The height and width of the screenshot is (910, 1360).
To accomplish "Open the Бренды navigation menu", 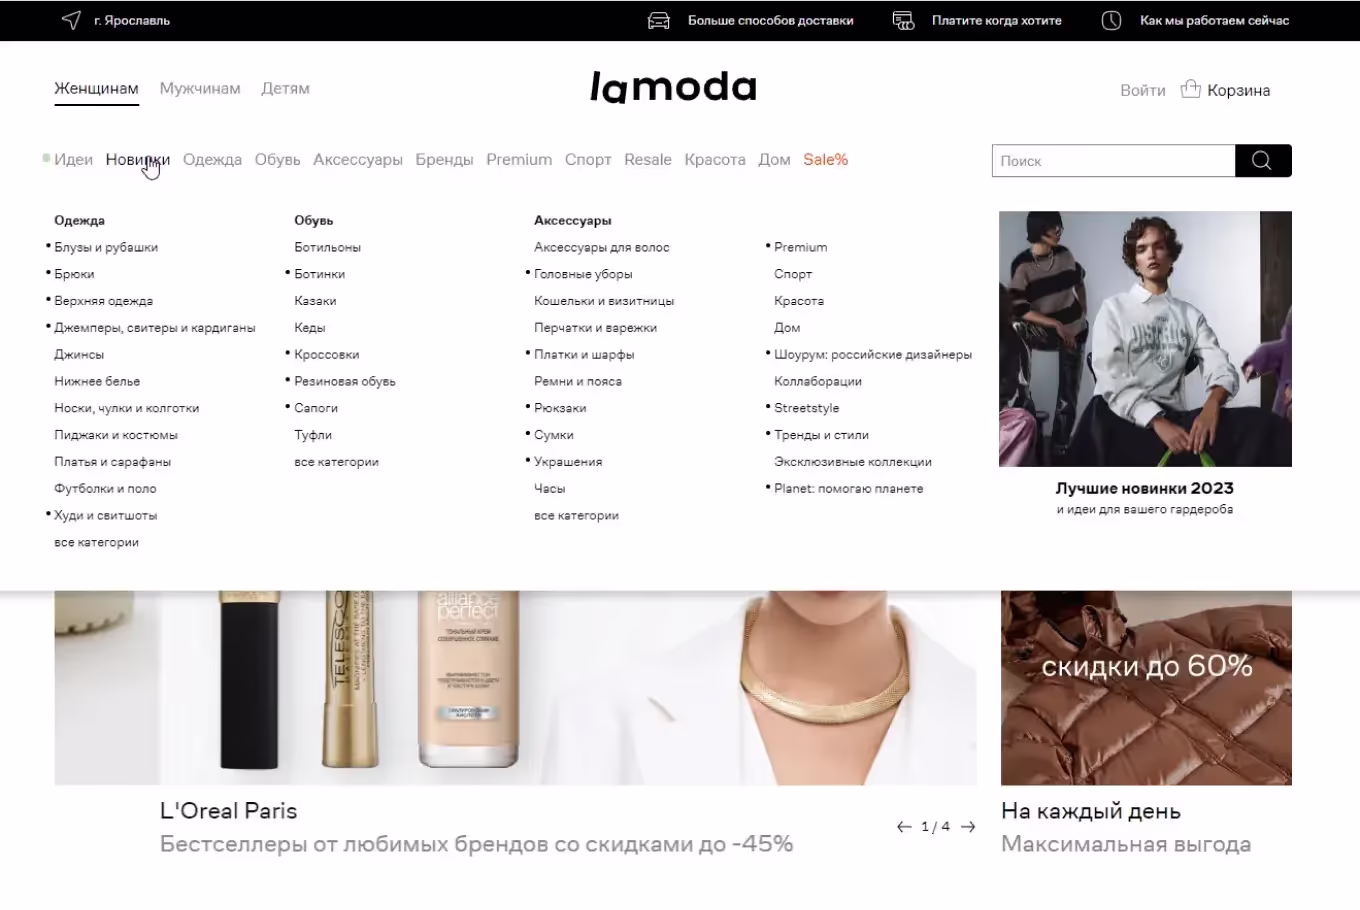I will coord(444,159).
